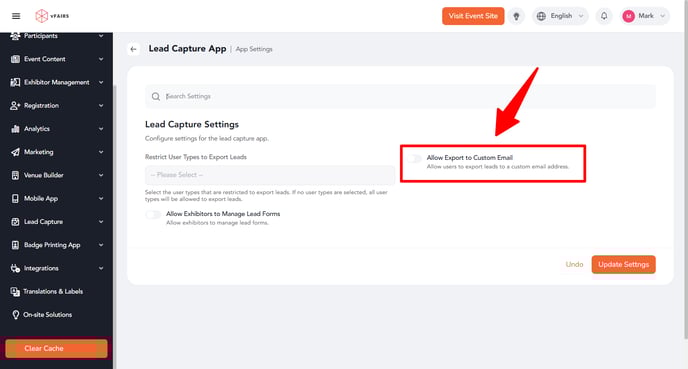Toggle Allow Exhibitors to Manage Lead Forms

(153, 215)
